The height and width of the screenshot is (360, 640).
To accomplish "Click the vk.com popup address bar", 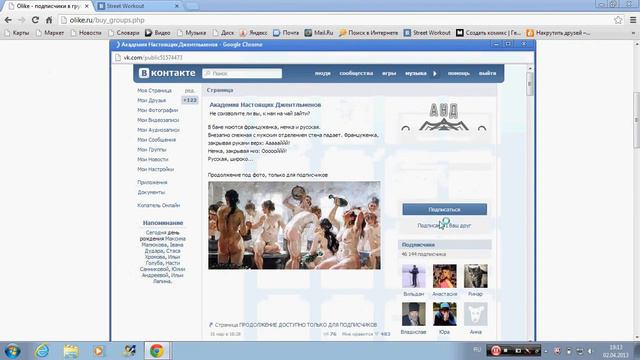I will point(322,58).
